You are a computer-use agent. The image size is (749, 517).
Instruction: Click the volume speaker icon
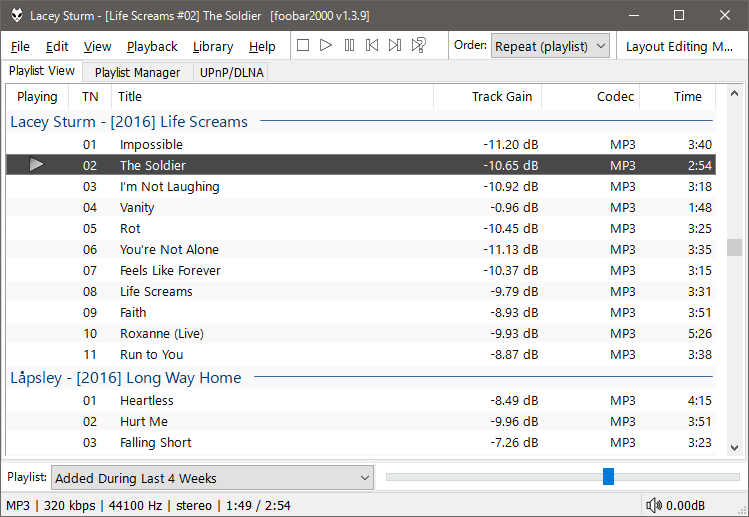point(654,505)
